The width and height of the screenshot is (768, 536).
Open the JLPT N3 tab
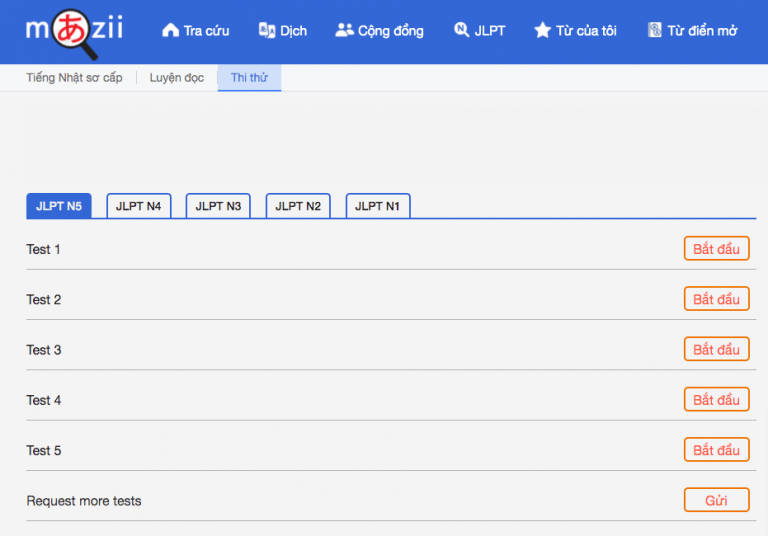coord(218,206)
